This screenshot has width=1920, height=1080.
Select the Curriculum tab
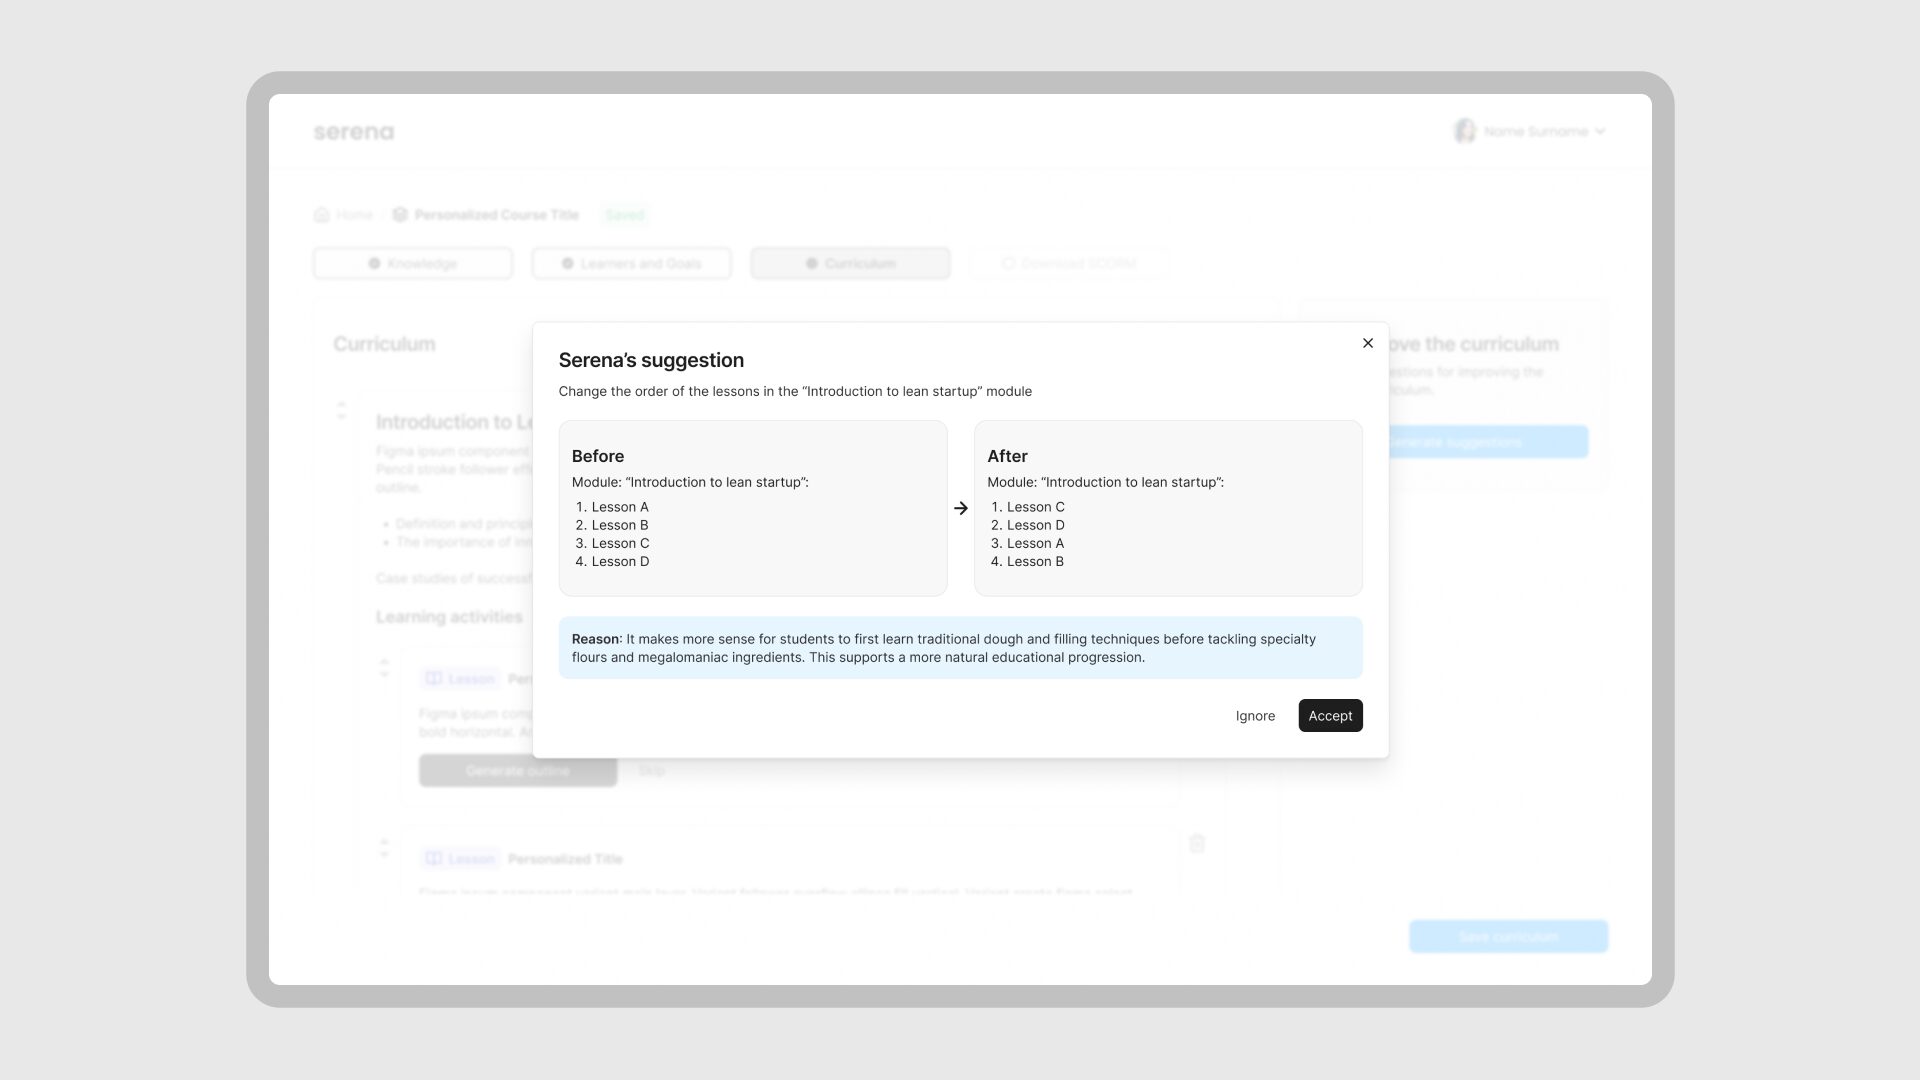tap(850, 264)
